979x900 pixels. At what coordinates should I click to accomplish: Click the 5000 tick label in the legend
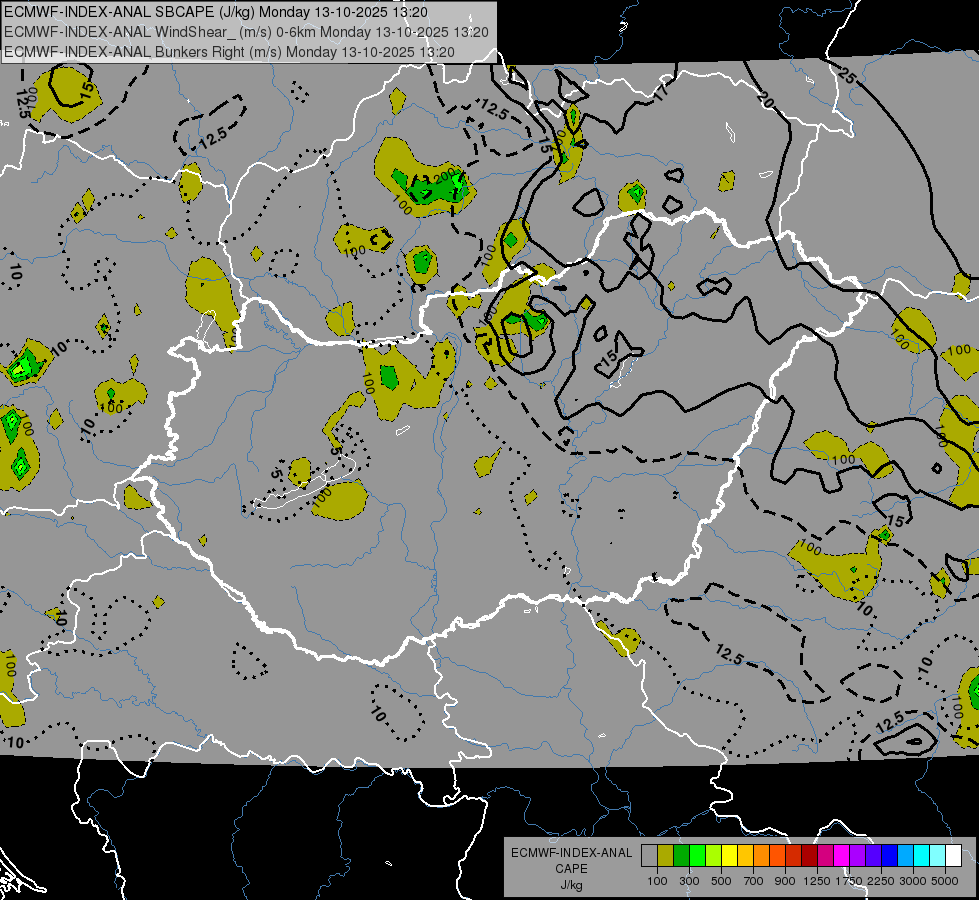(945, 881)
